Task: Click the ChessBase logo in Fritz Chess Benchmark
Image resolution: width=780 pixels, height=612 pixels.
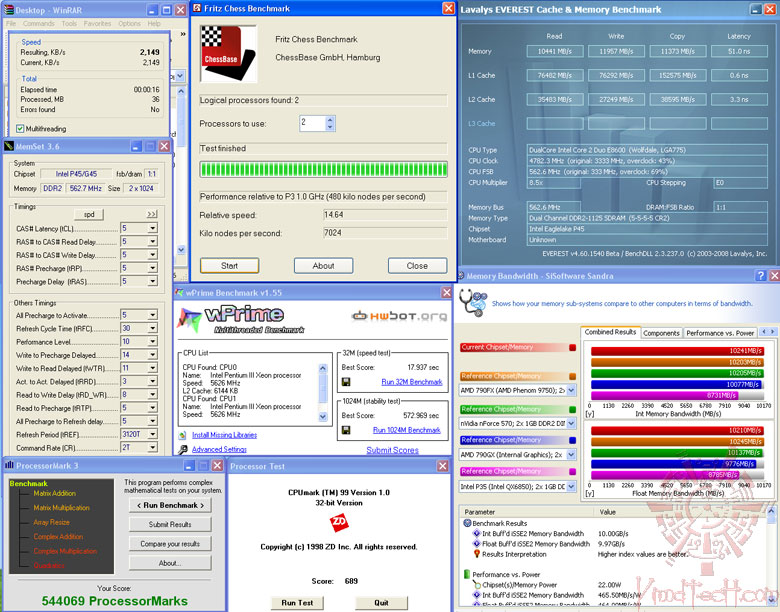Action: point(228,53)
